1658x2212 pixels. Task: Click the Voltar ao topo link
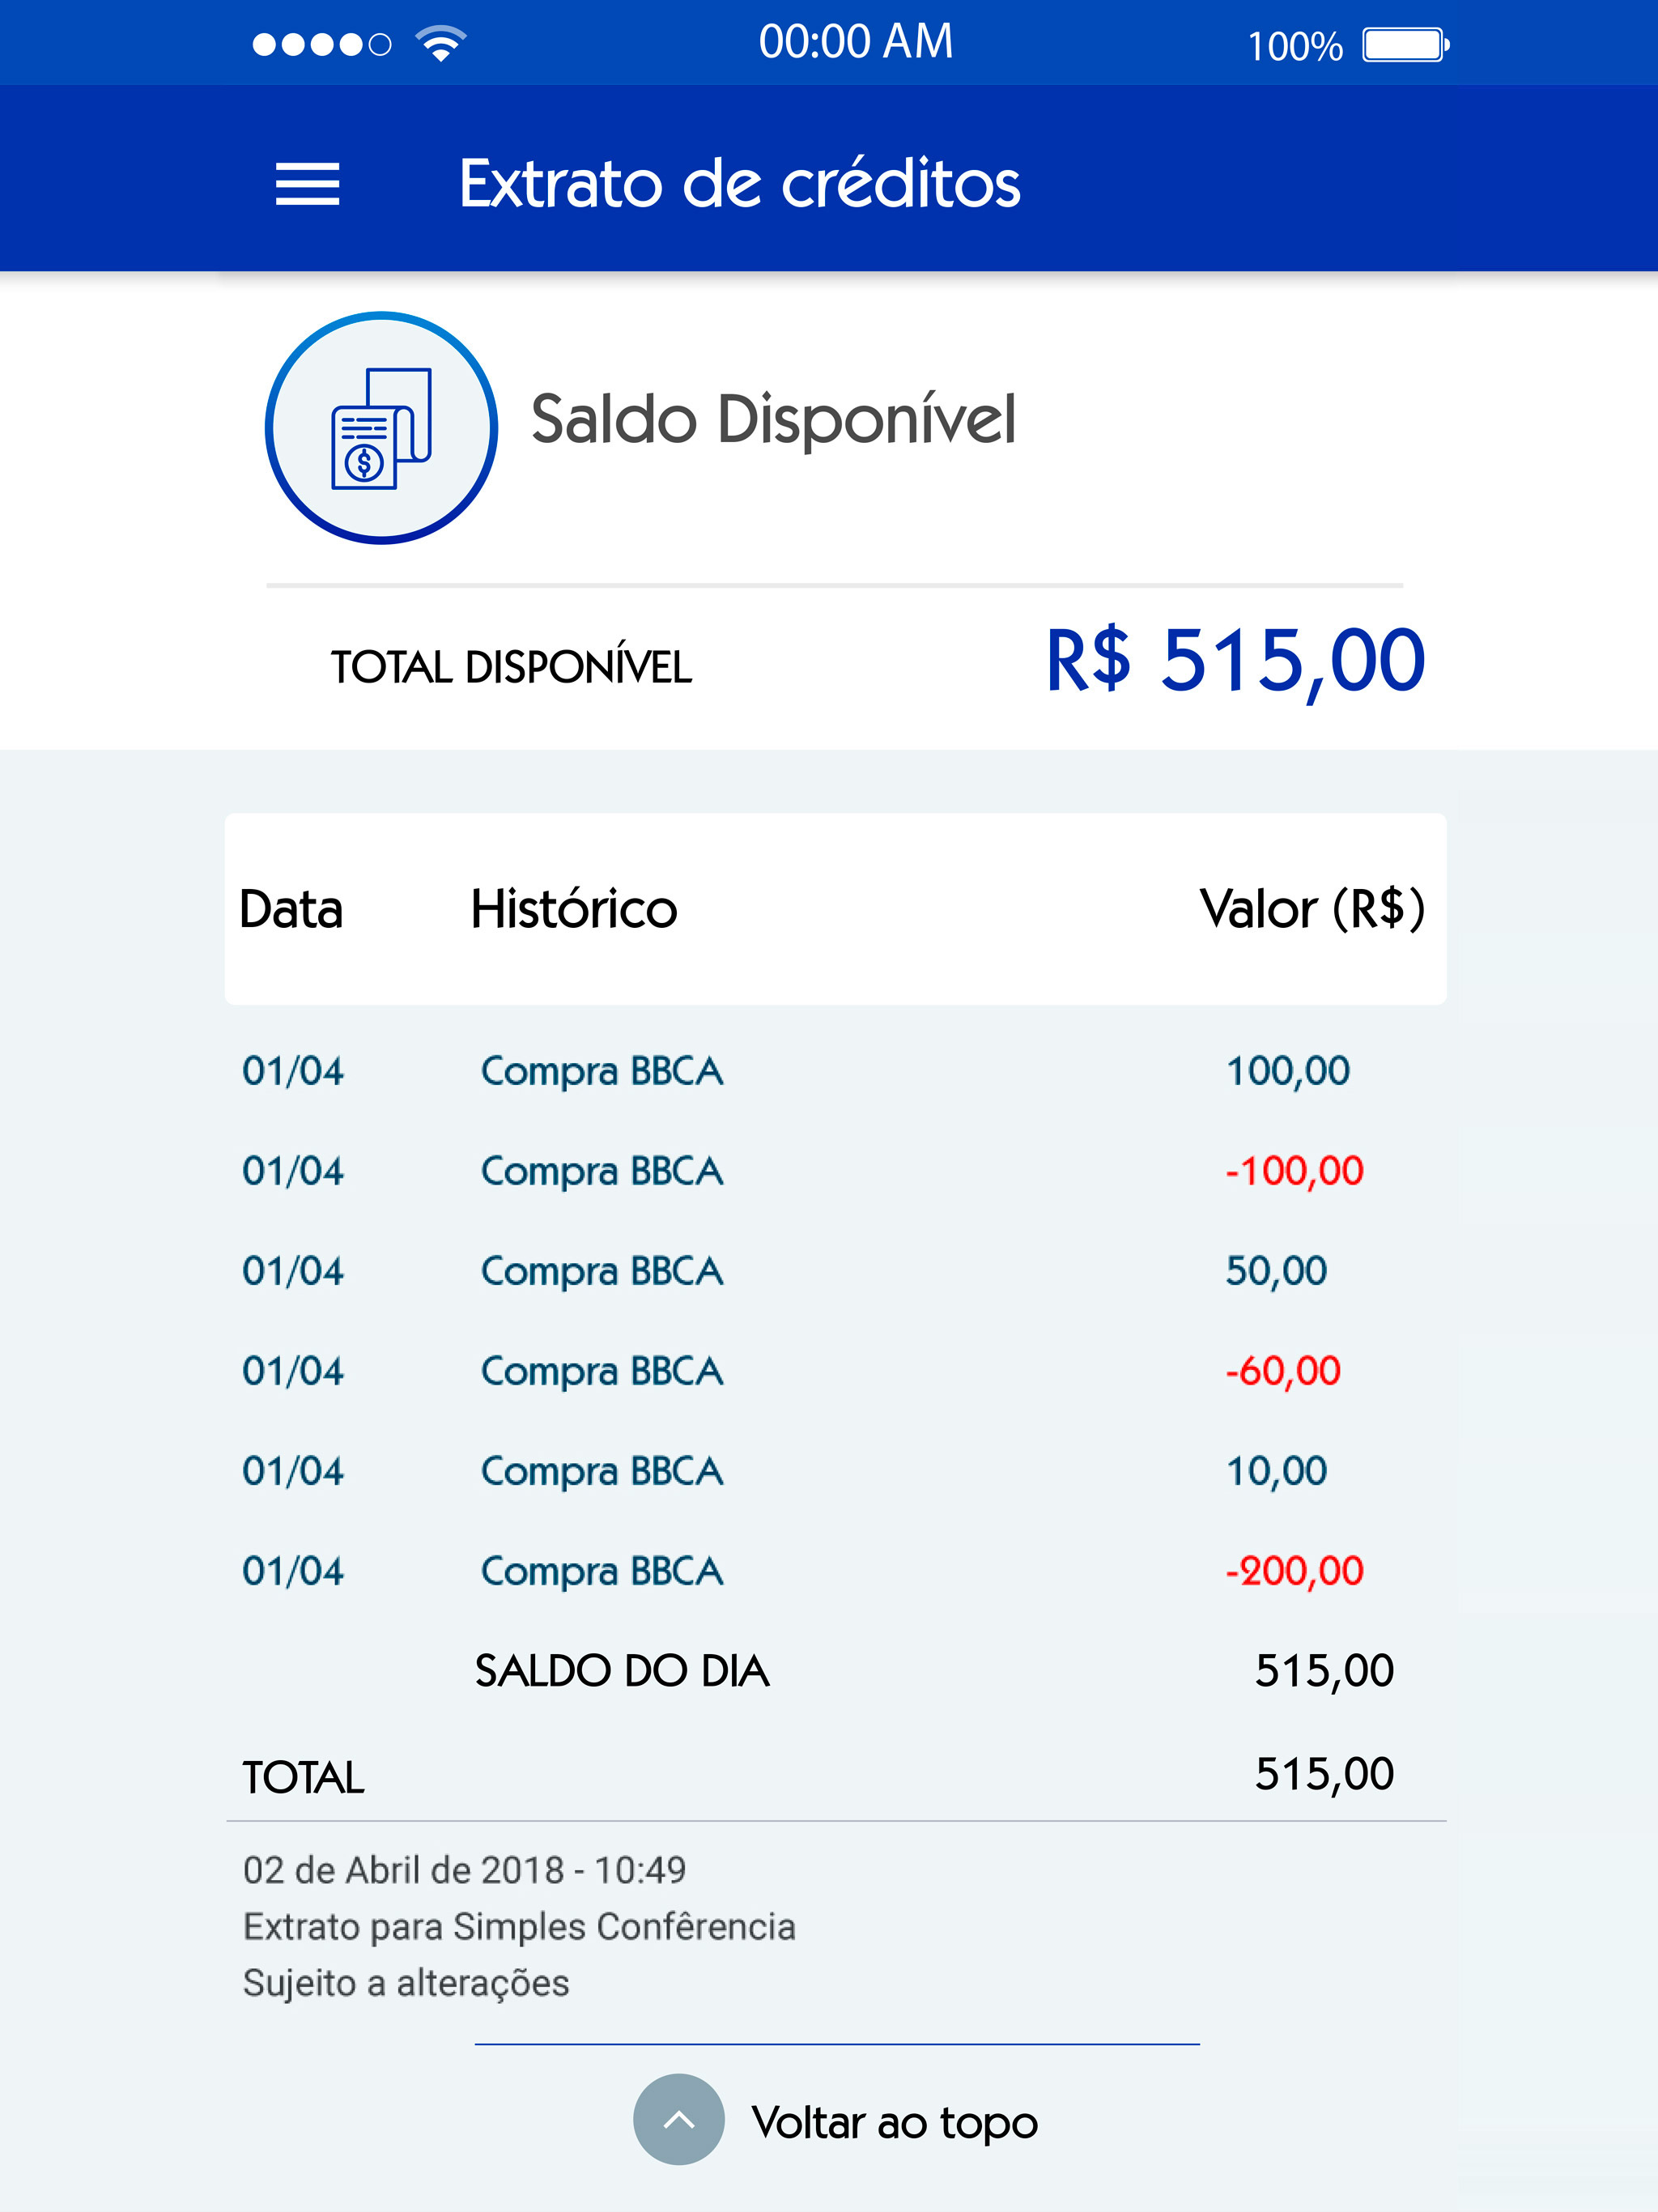(x=895, y=2122)
